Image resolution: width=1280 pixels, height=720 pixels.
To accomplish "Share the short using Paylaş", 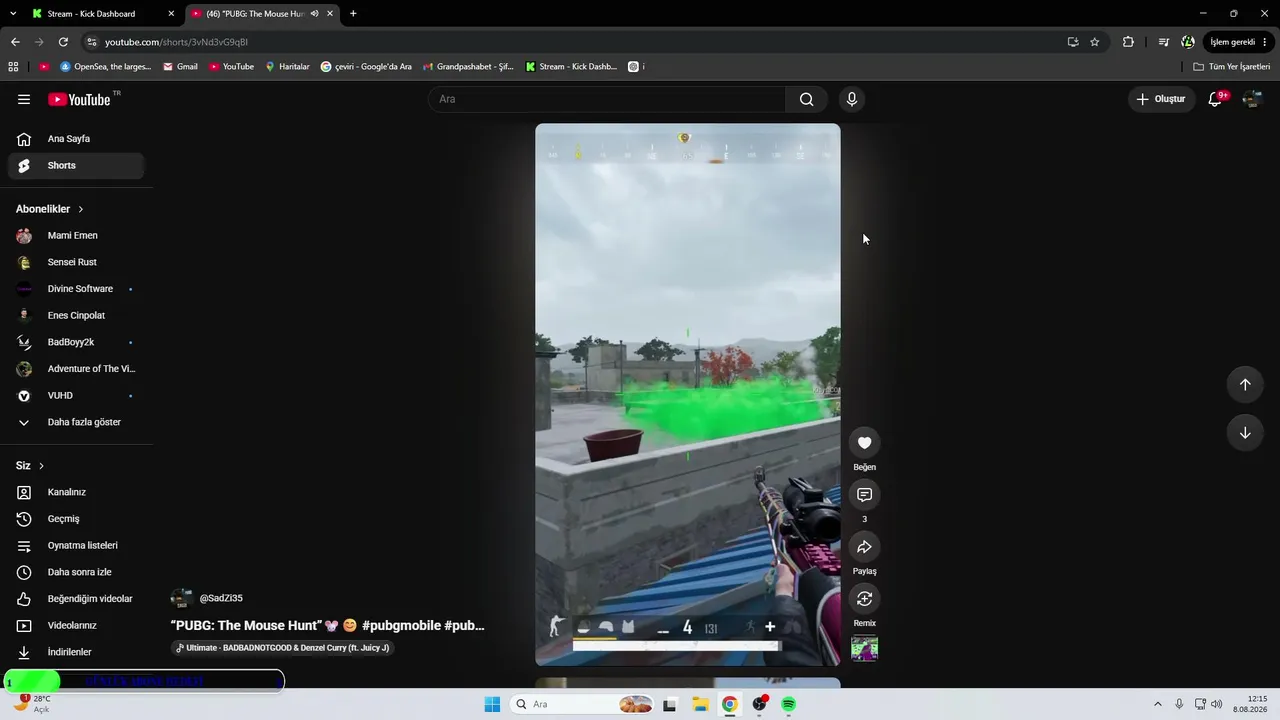I will 865,547.
